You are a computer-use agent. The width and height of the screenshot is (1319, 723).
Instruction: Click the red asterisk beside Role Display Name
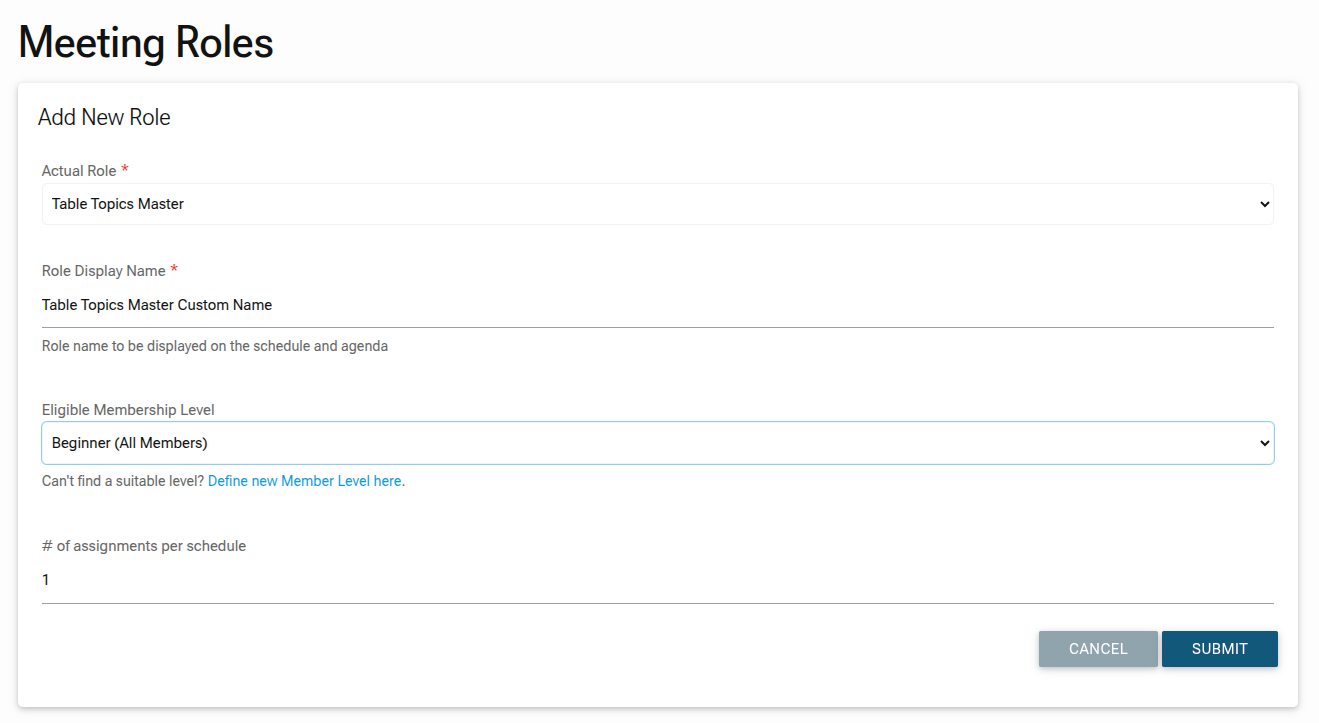[174, 270]
